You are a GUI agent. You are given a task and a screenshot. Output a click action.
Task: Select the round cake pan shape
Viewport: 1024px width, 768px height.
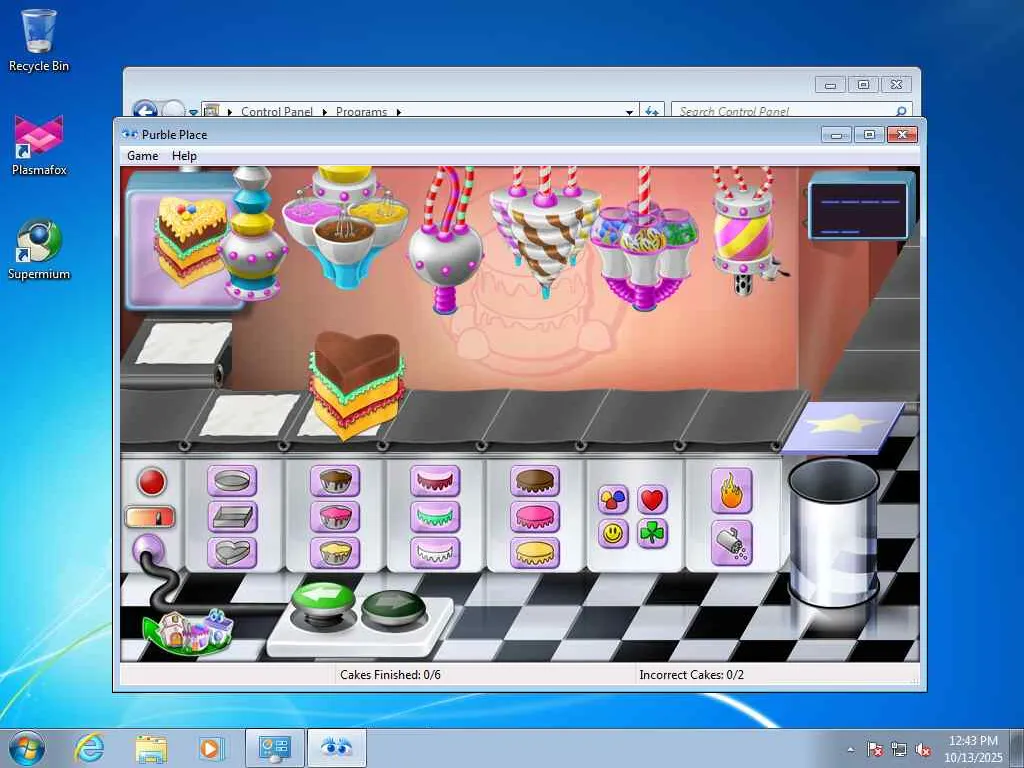[x=232, y=481]
